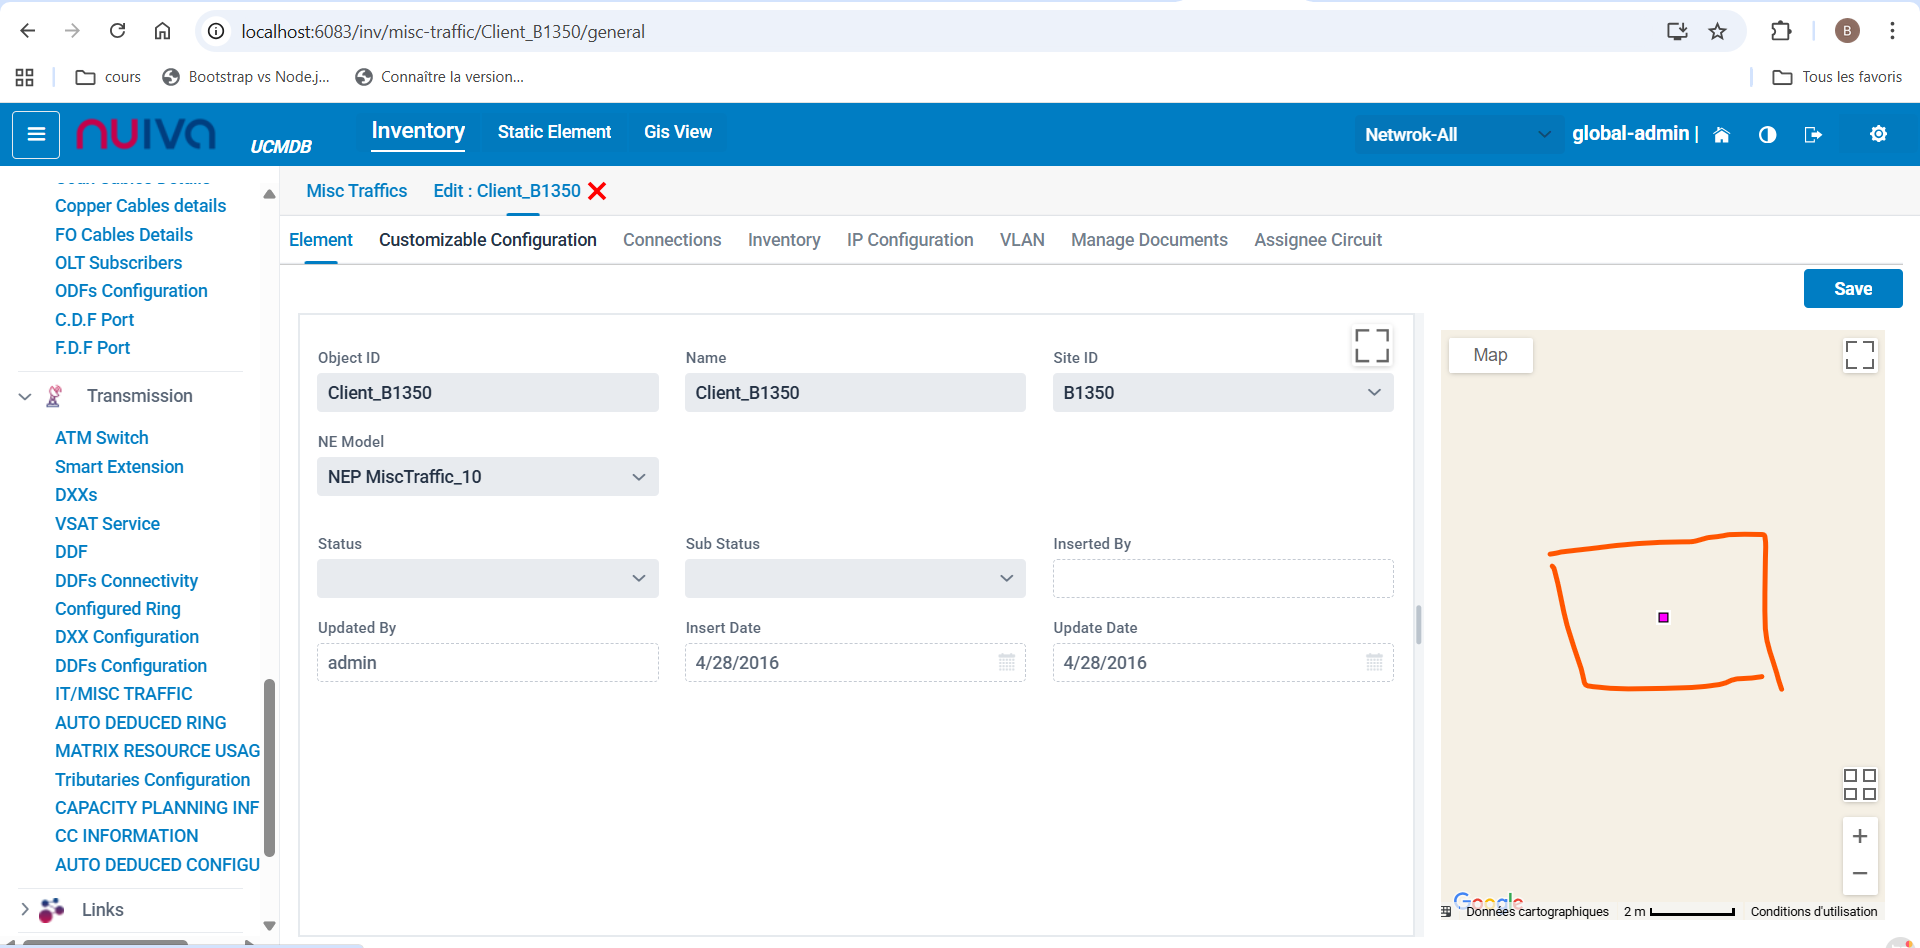Zoom in on the map
The height and width of the screenshot is (948, 1920).
[x=1859, y=836]
